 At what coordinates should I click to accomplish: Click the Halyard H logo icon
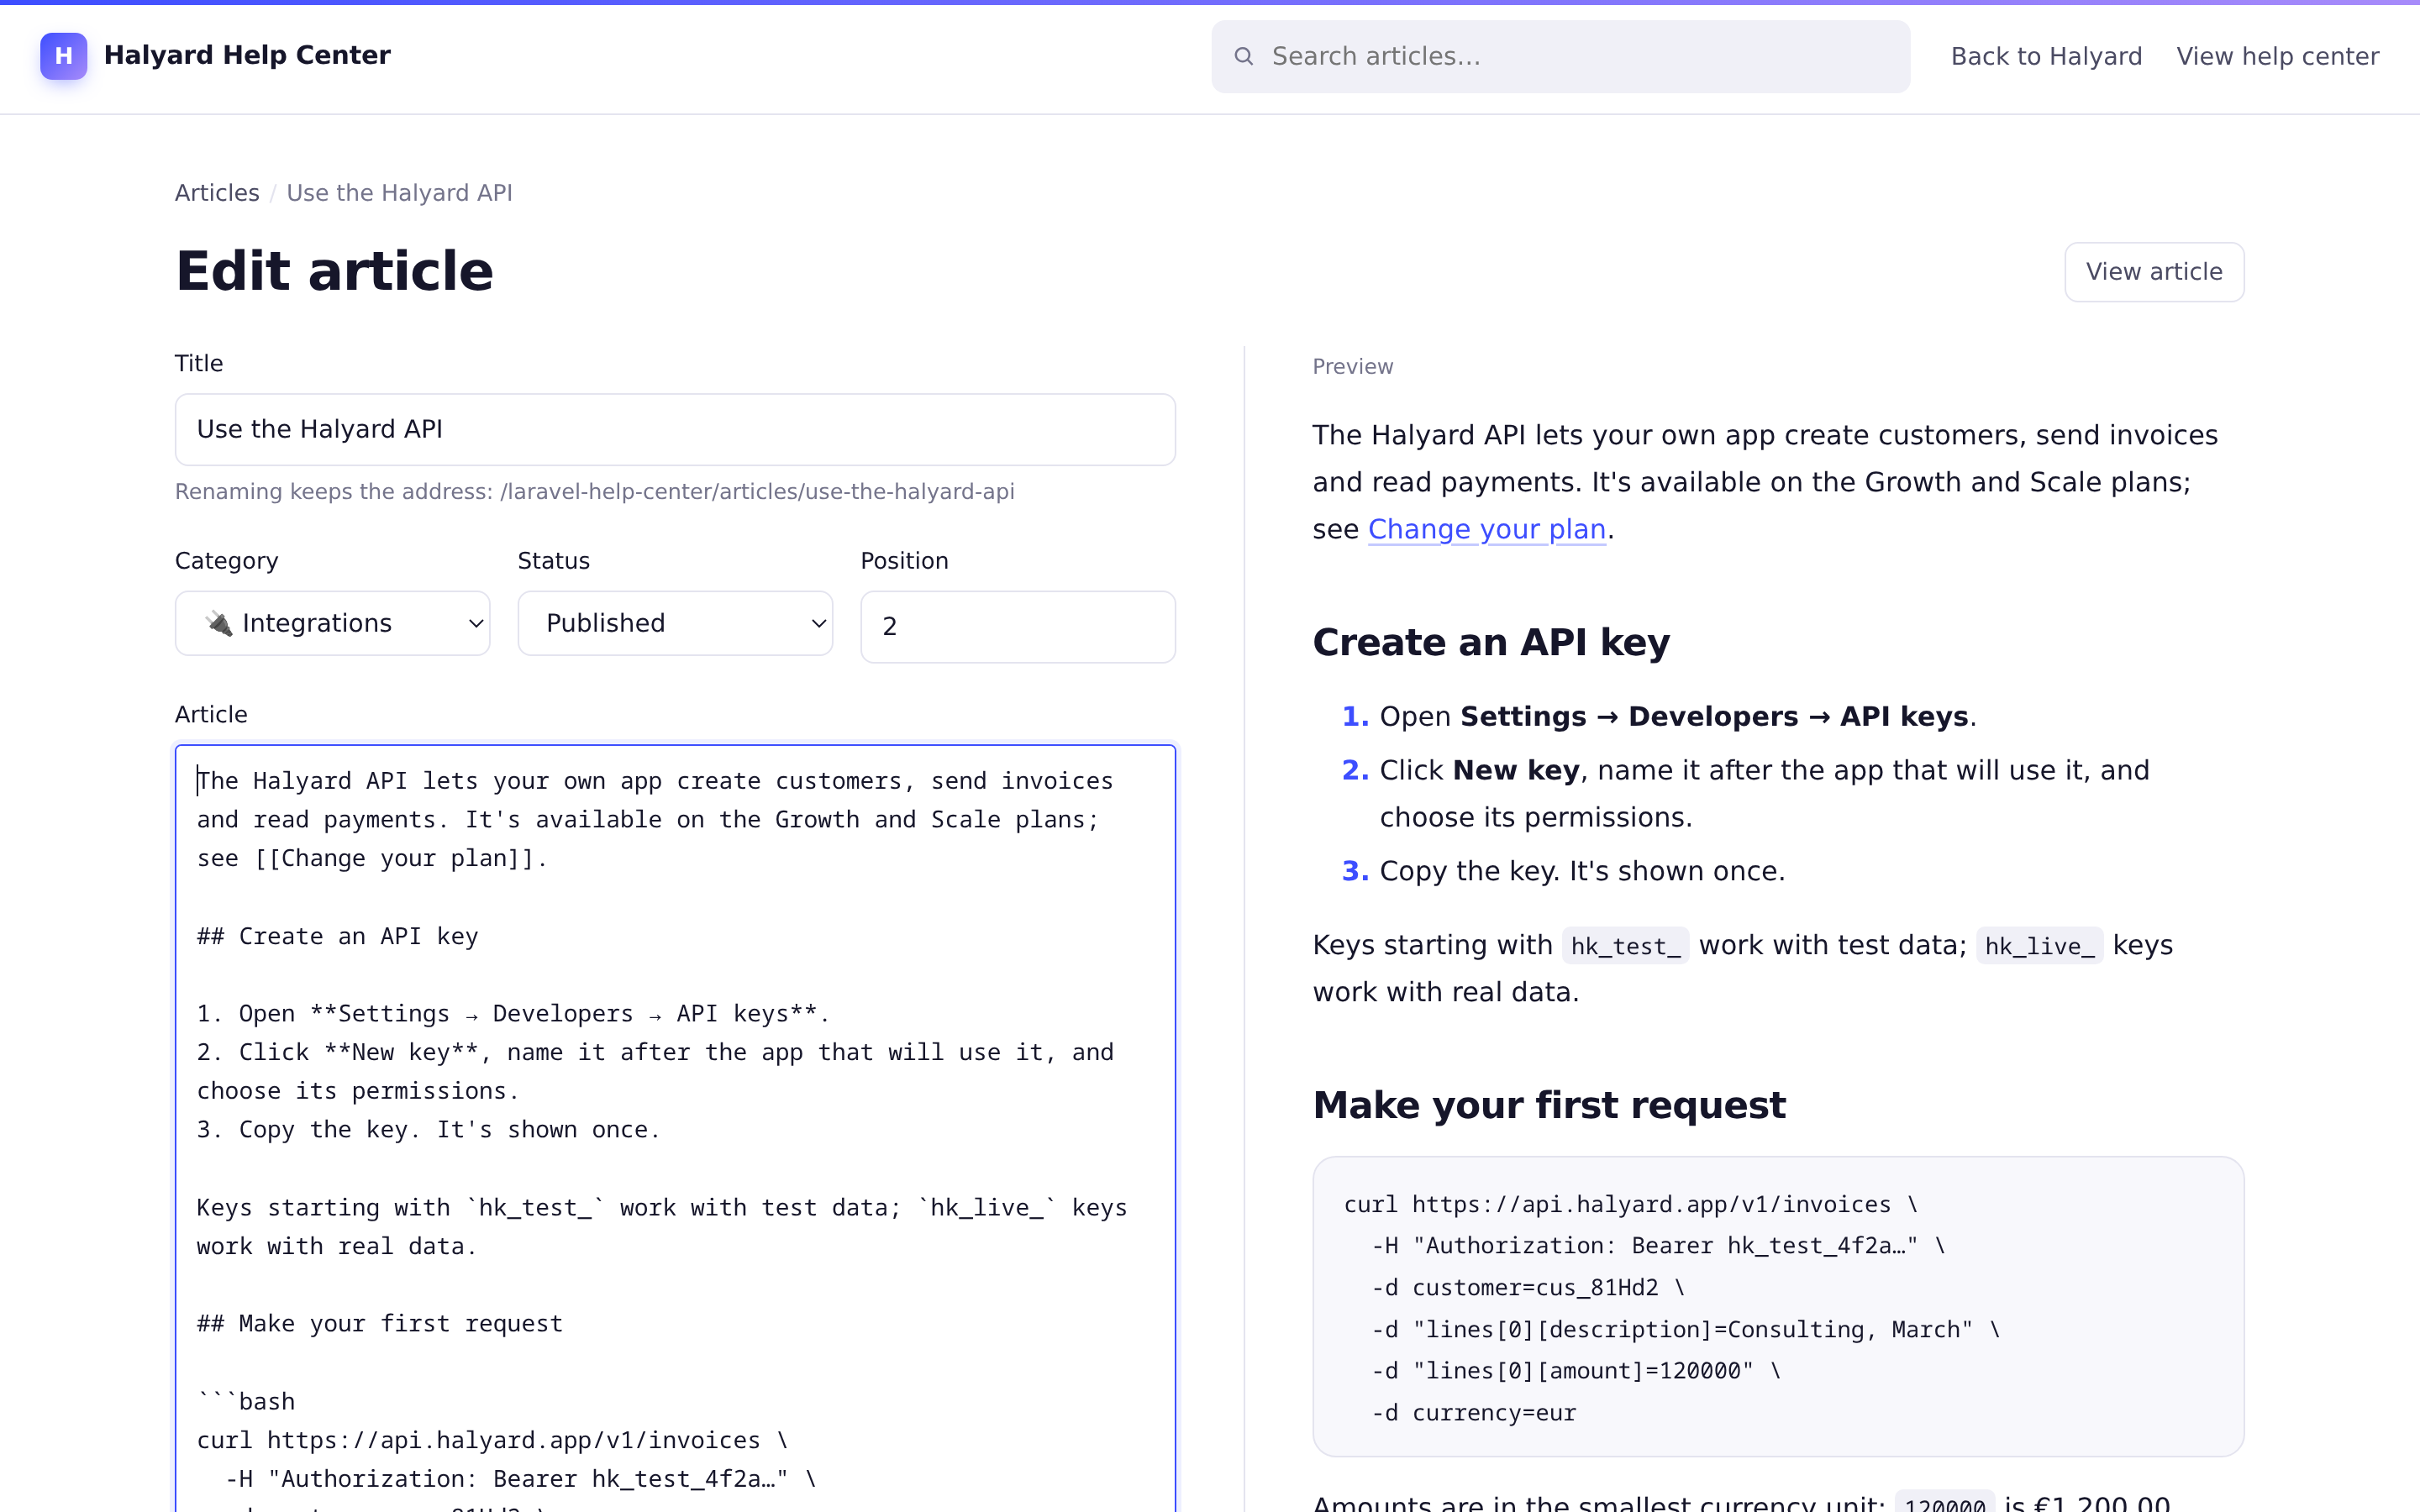(x=63, y=56)
